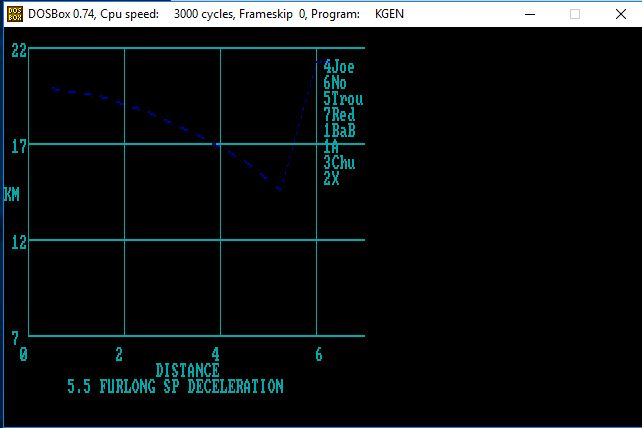Click the x-axis value 2

(x=119, y=354)
